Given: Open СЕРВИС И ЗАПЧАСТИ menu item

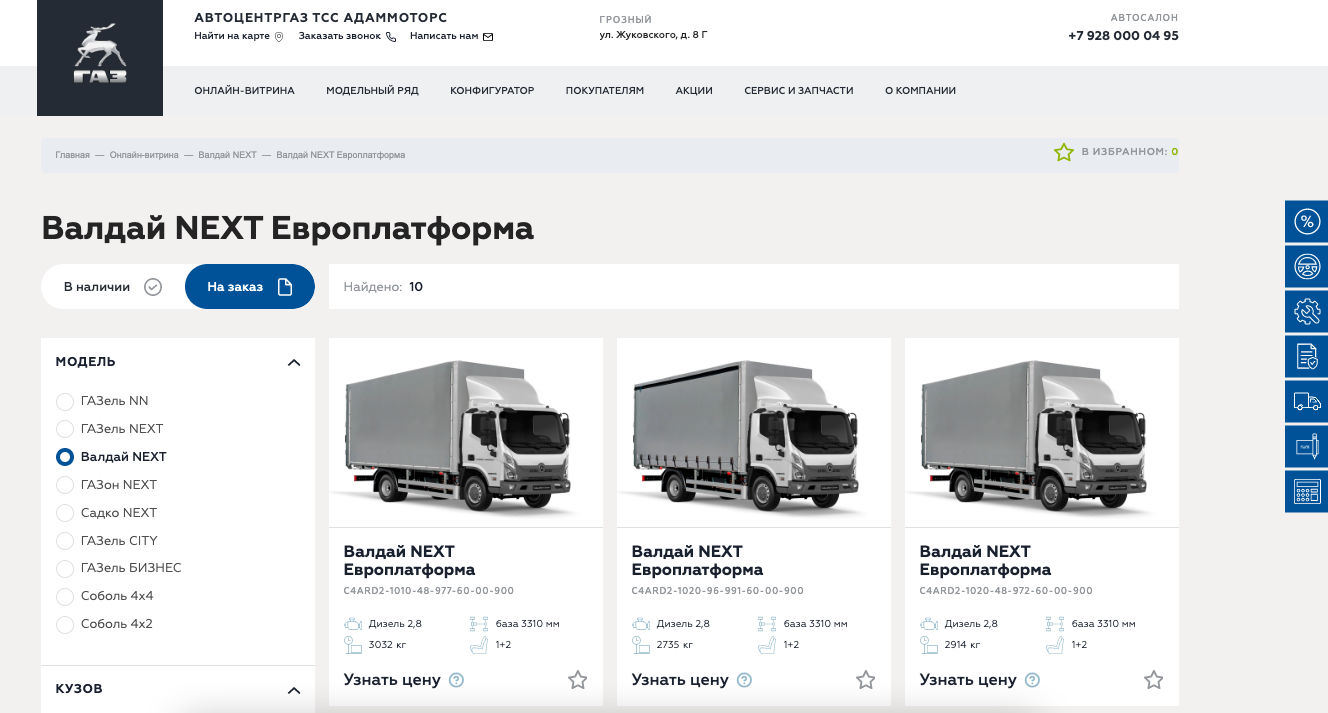Looking at the screenshot, I should point(799,91).
